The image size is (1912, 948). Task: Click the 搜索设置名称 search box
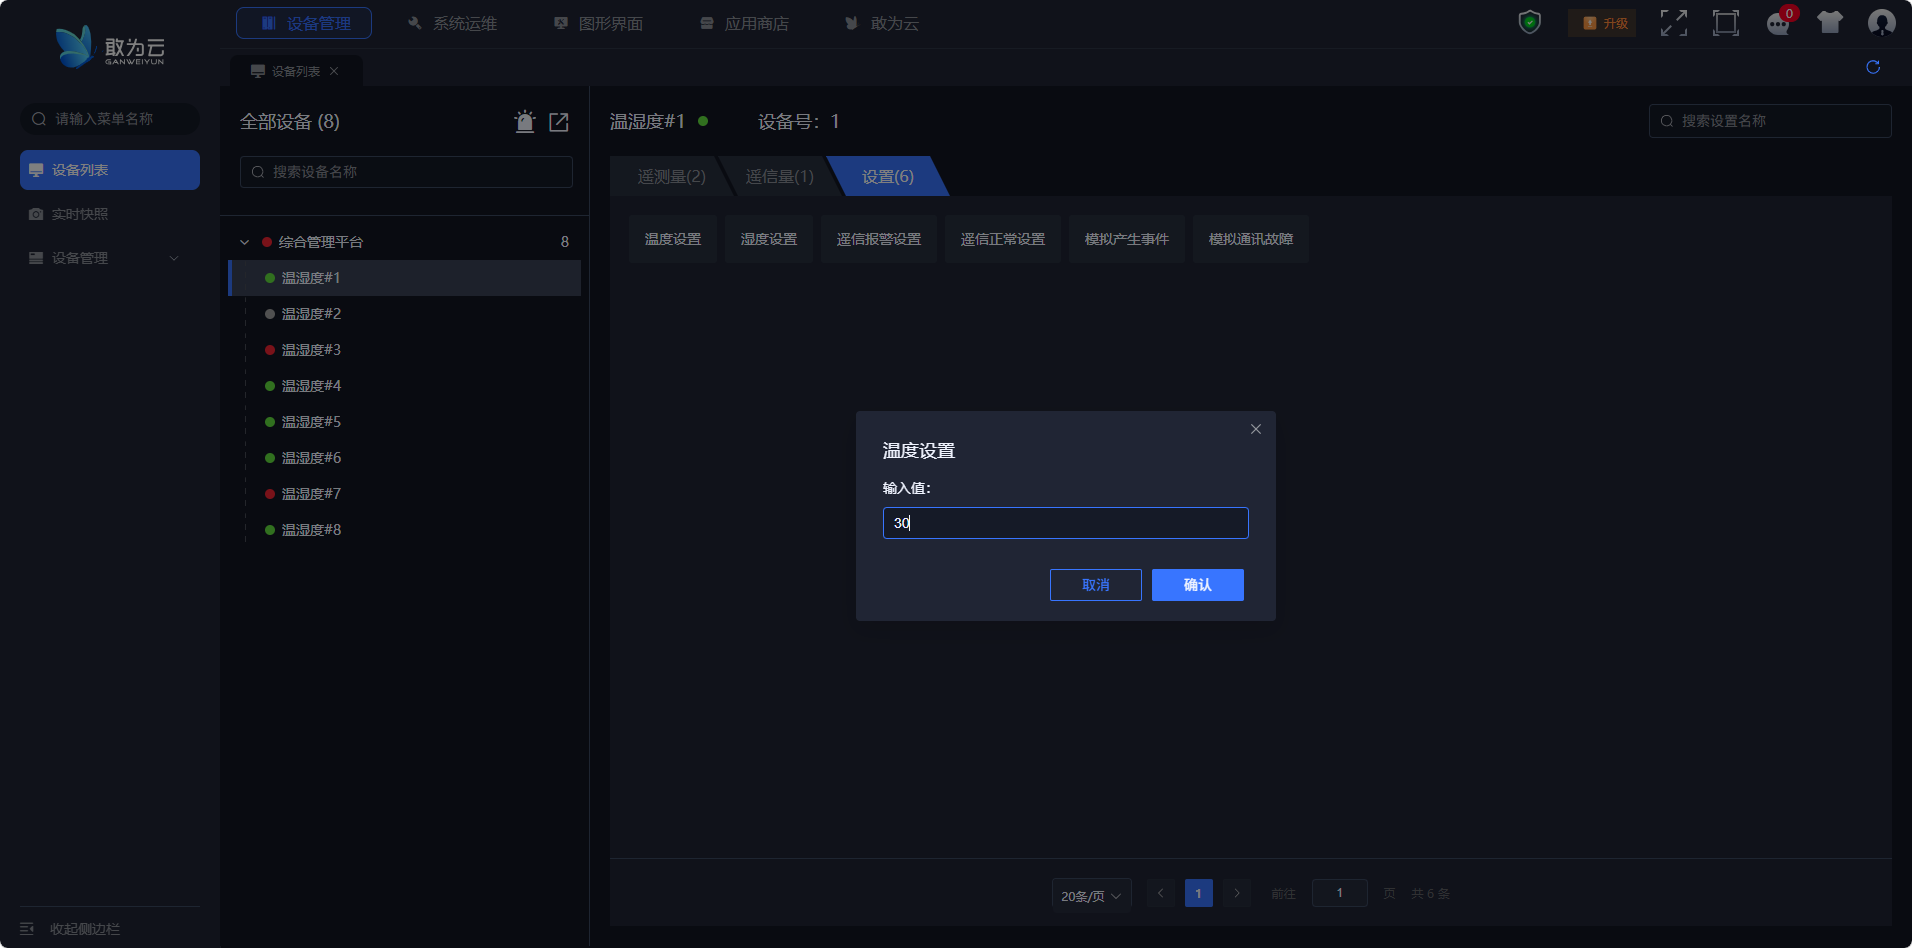pyautogui.click(x=1770, y=121)
